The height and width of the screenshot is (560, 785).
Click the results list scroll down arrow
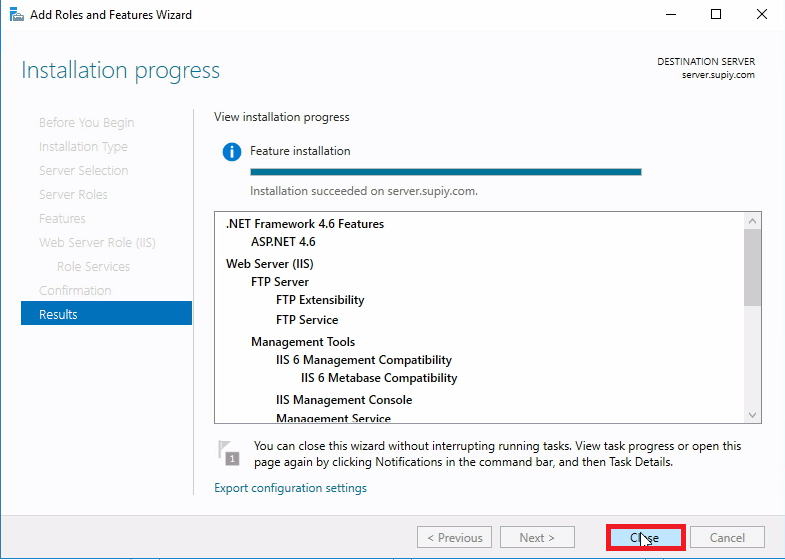pos(752,415)
